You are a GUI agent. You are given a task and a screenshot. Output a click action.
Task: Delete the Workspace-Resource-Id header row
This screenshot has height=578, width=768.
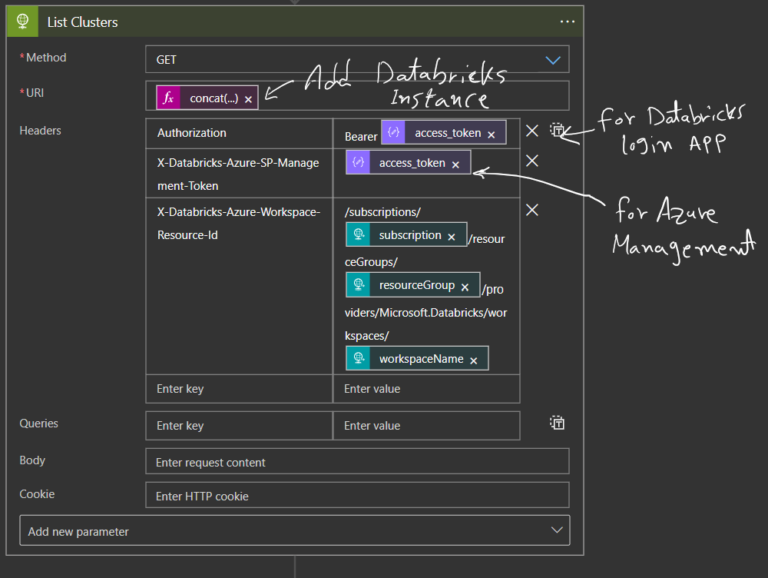pos(532,210)
